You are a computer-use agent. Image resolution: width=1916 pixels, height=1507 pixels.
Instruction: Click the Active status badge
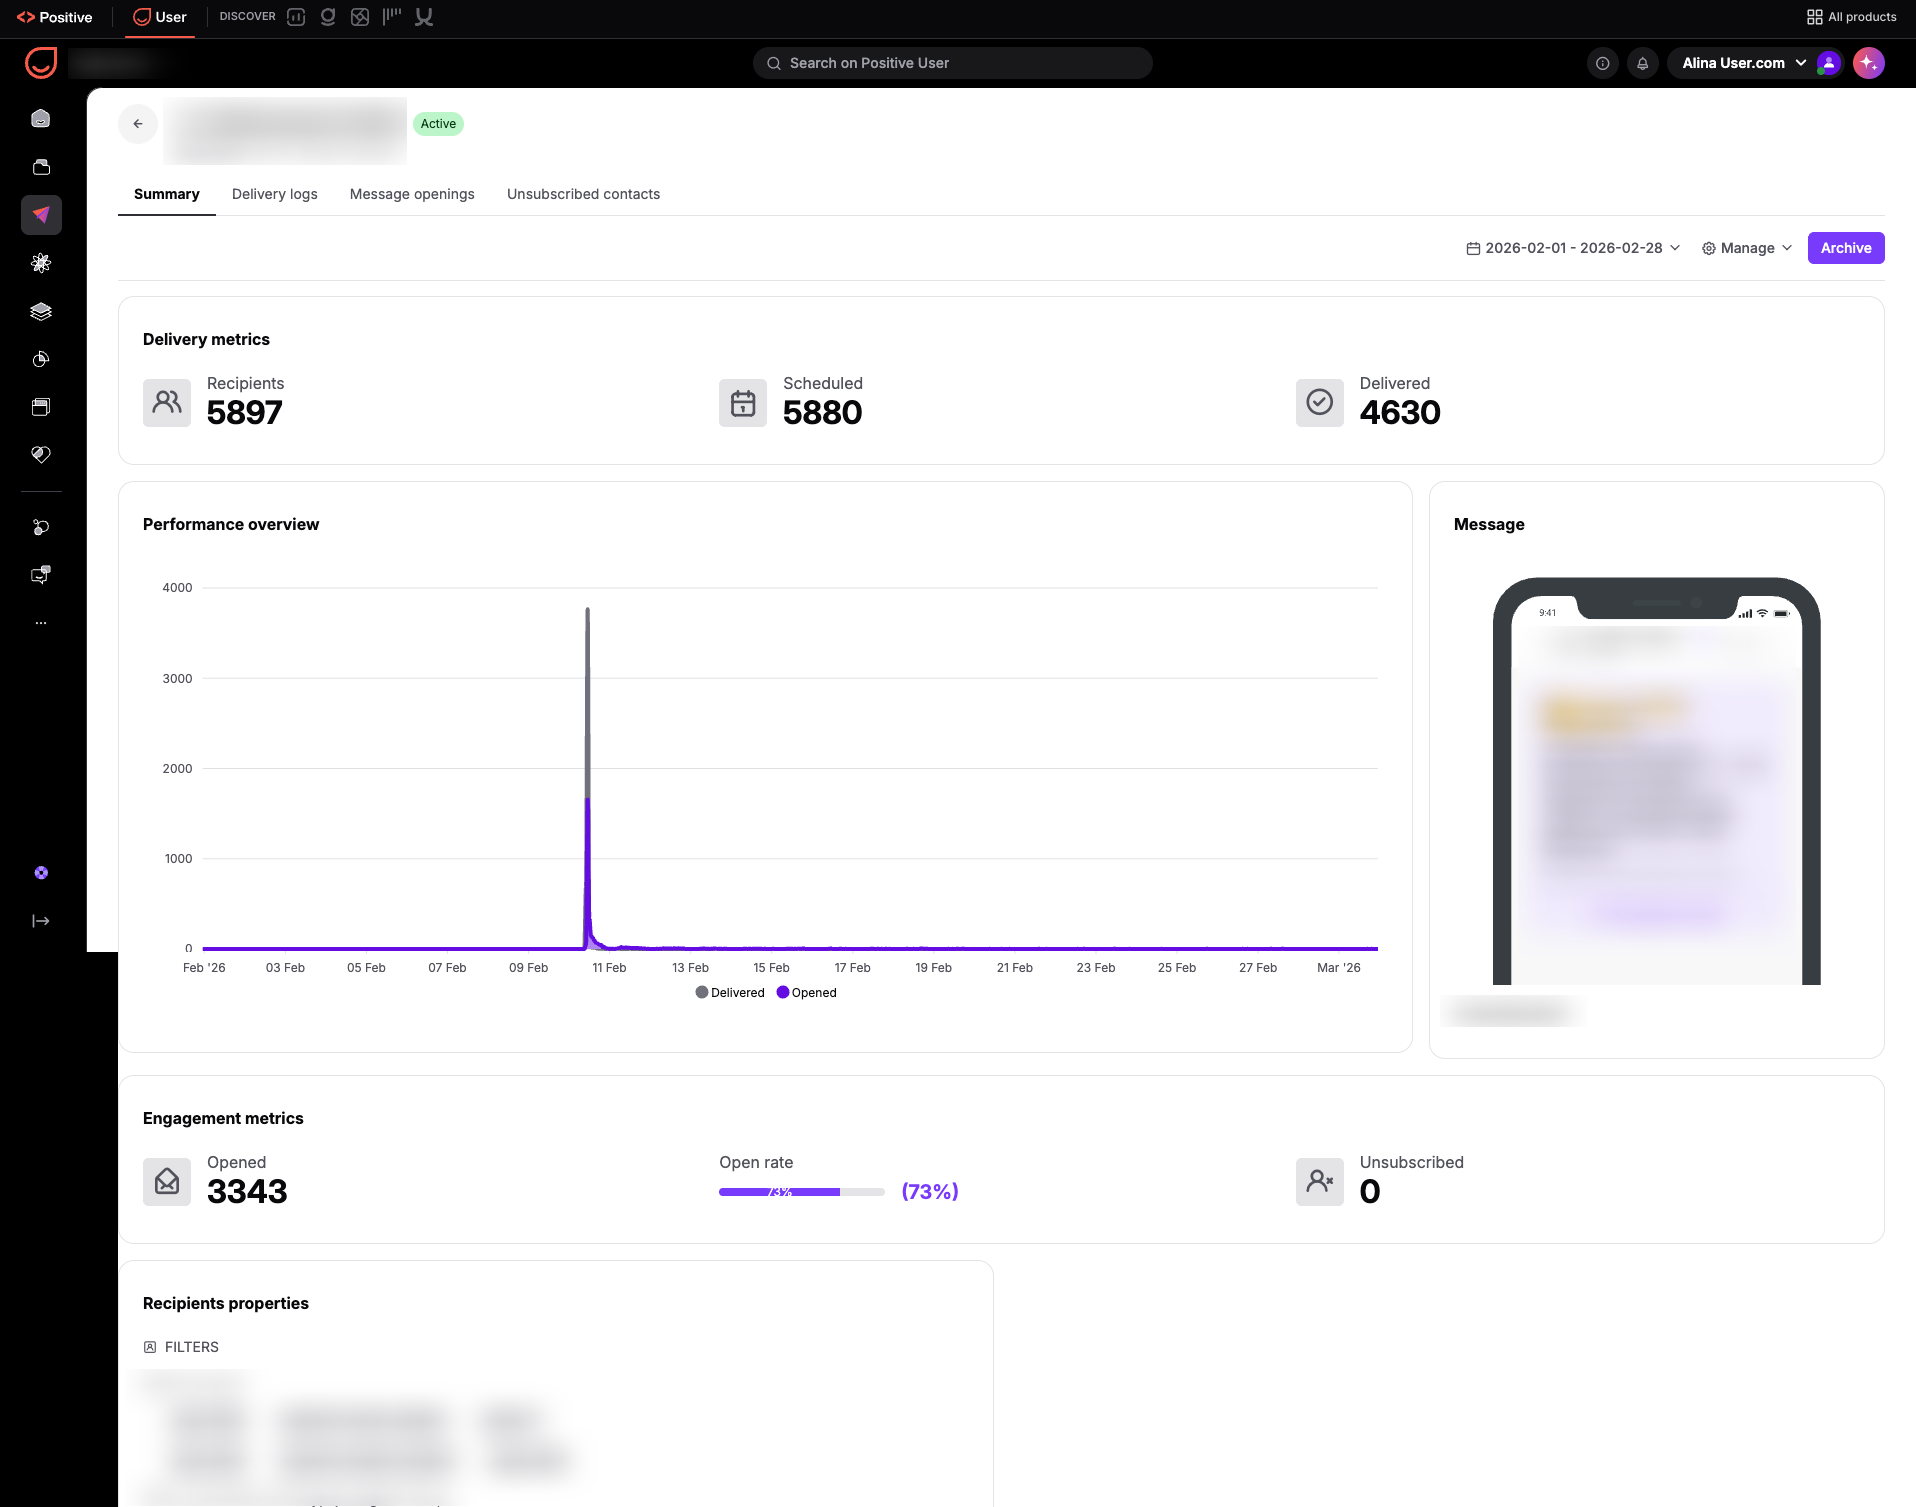tap(438, 124)
